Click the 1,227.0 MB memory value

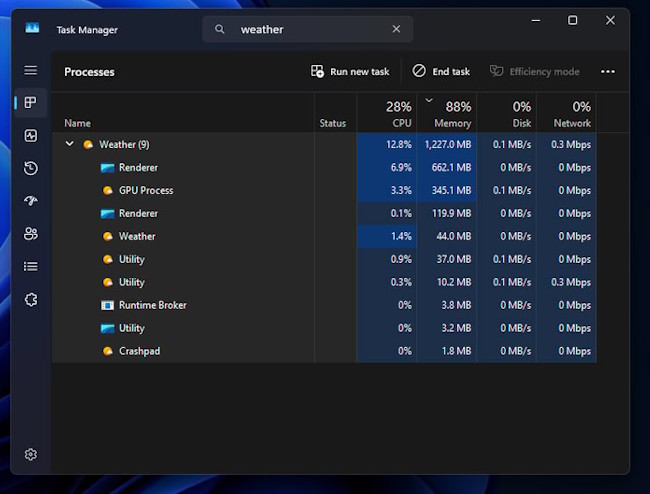pos(448,145)
